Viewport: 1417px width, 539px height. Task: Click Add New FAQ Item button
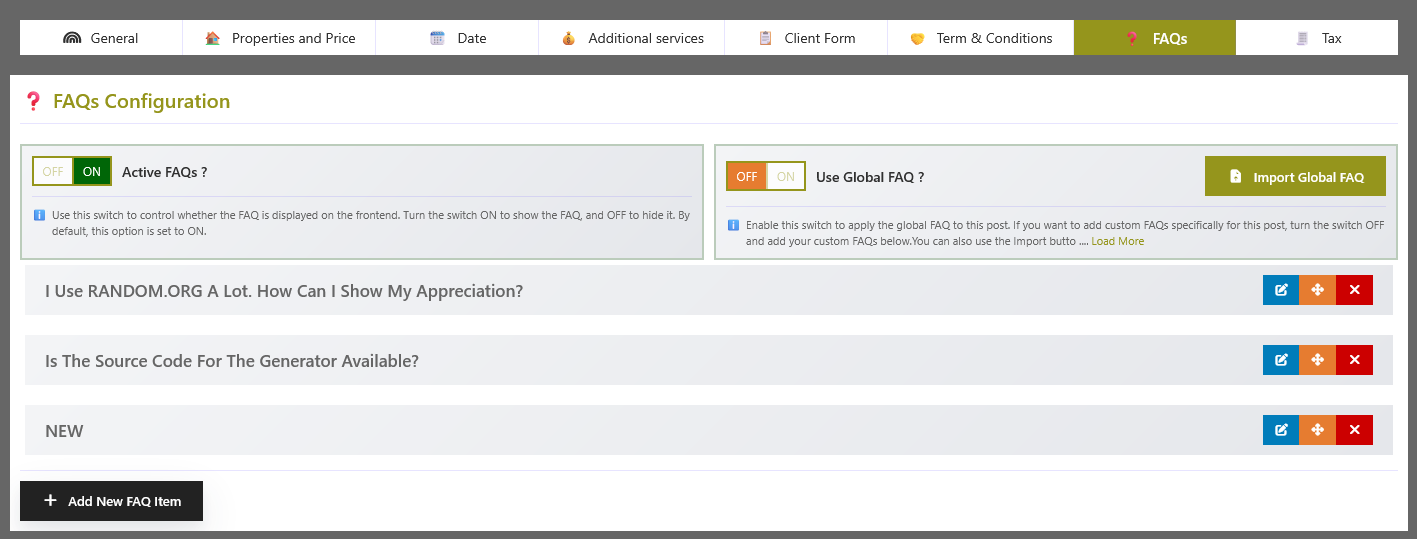tap(111, 501)
